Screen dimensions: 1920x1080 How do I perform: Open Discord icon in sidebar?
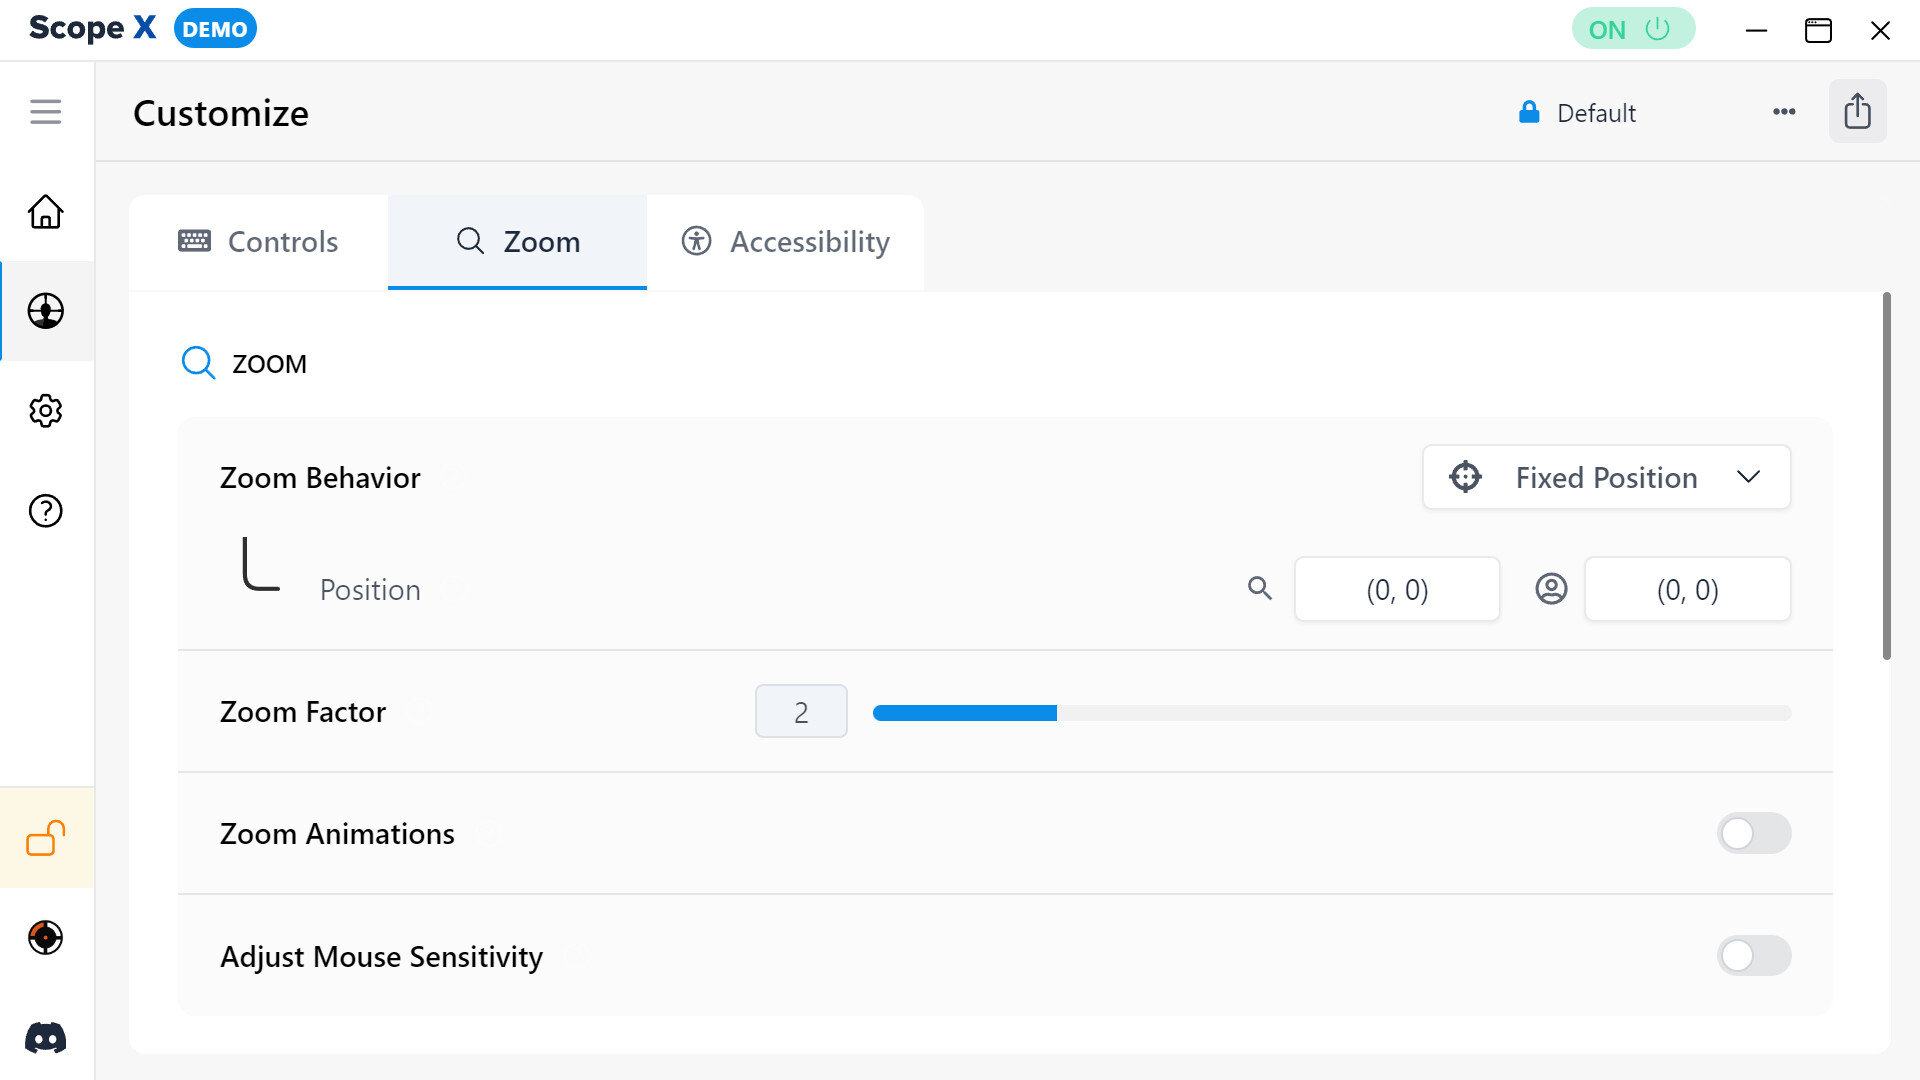coord(46,1038)
